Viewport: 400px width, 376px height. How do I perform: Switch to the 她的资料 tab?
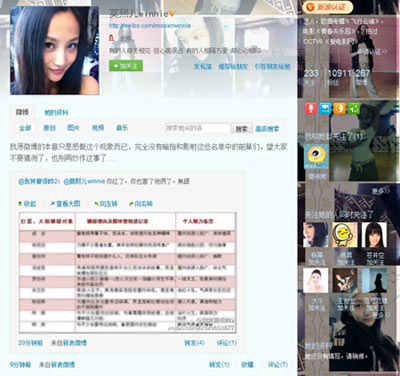click(x=56, y=113)
